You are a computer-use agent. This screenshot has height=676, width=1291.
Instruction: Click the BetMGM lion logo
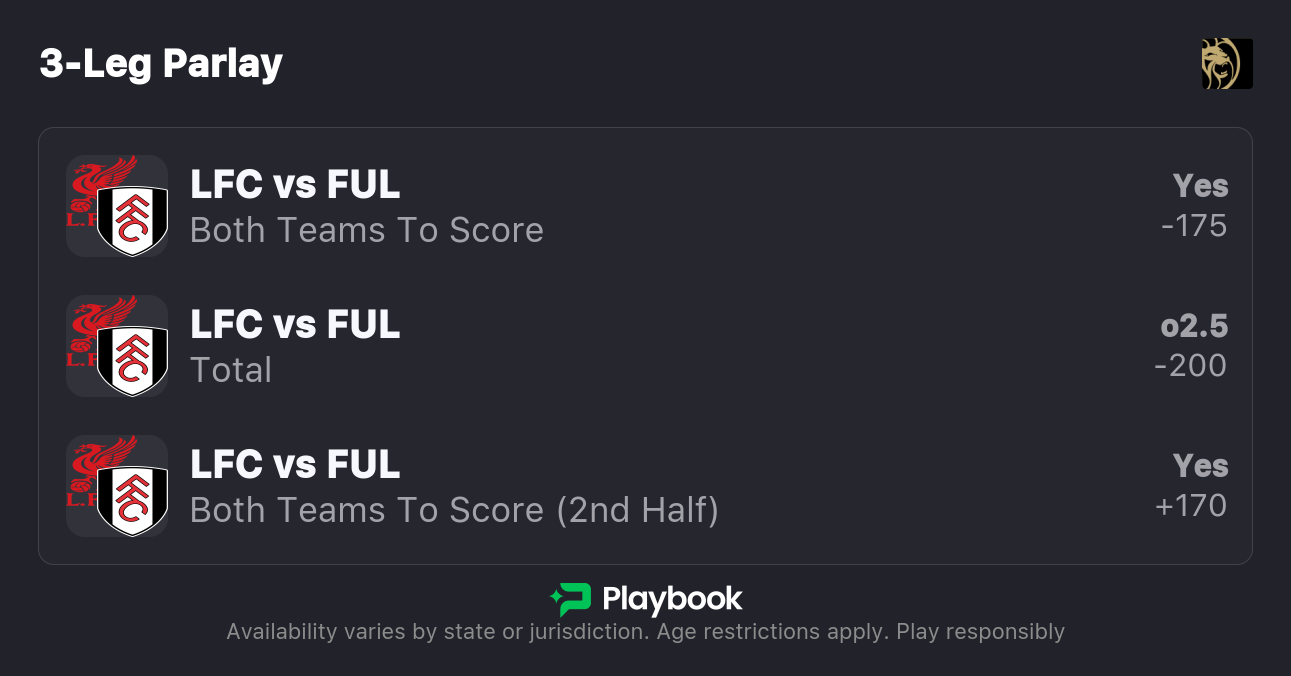pyautogui.click(x=1227, y=64)
